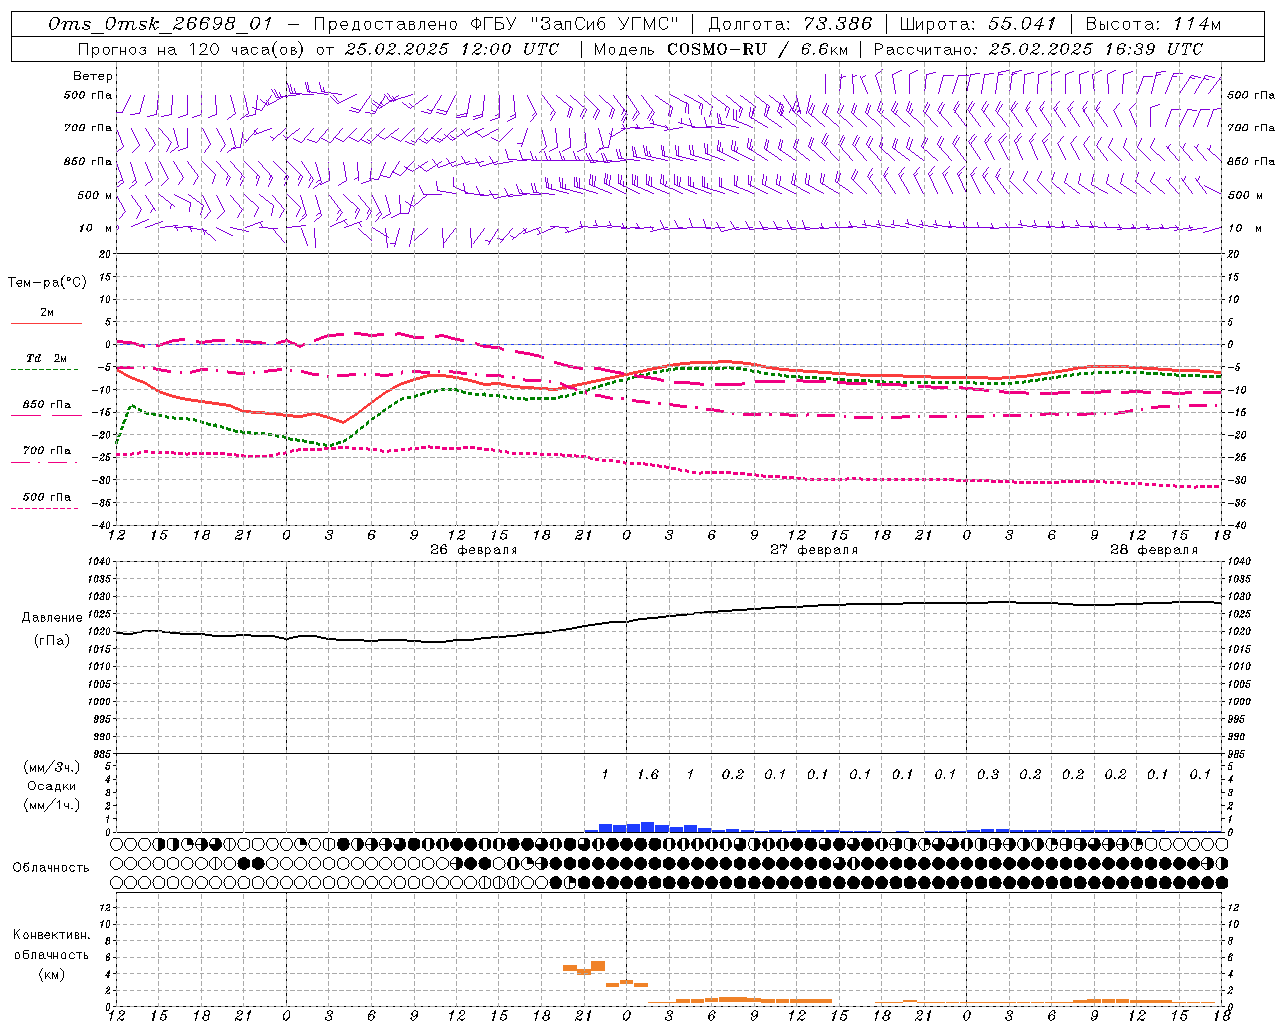The width and height of the screenshot is (1280, 1024).
Task: Click the Тем-ра(°C) axis label
Action: pos(47,283)
